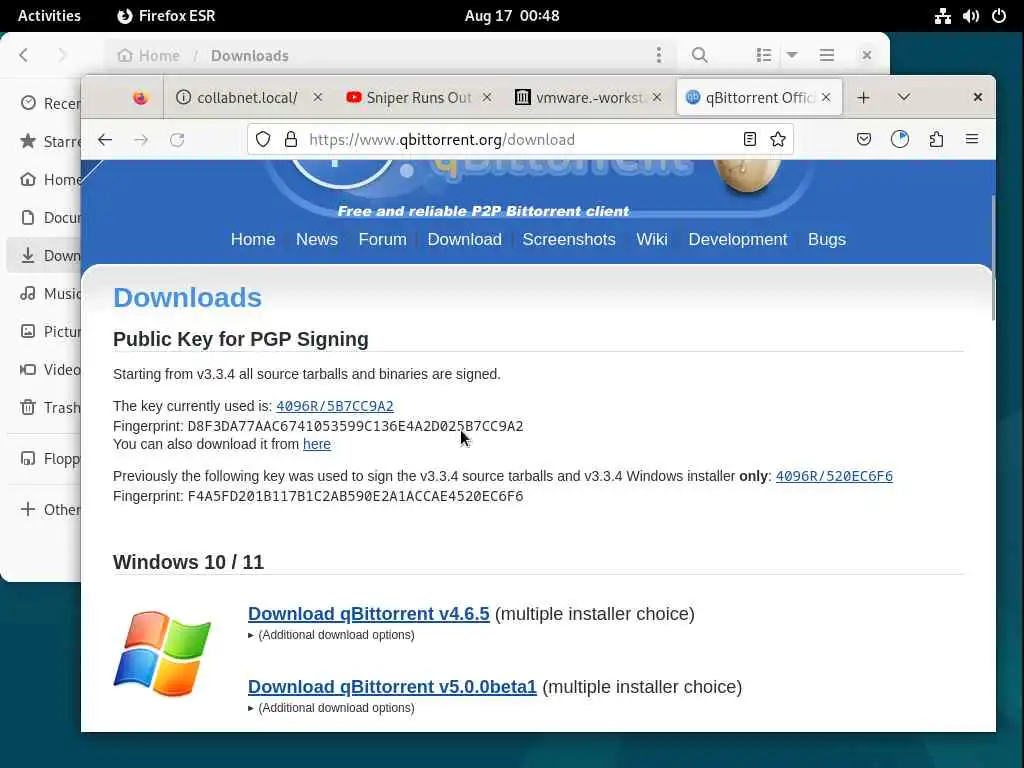This screenshot has height=768, width=1024.
Task: Open the 4096R/5B7CC9A2 key link
Action: [x=335, y=406]
